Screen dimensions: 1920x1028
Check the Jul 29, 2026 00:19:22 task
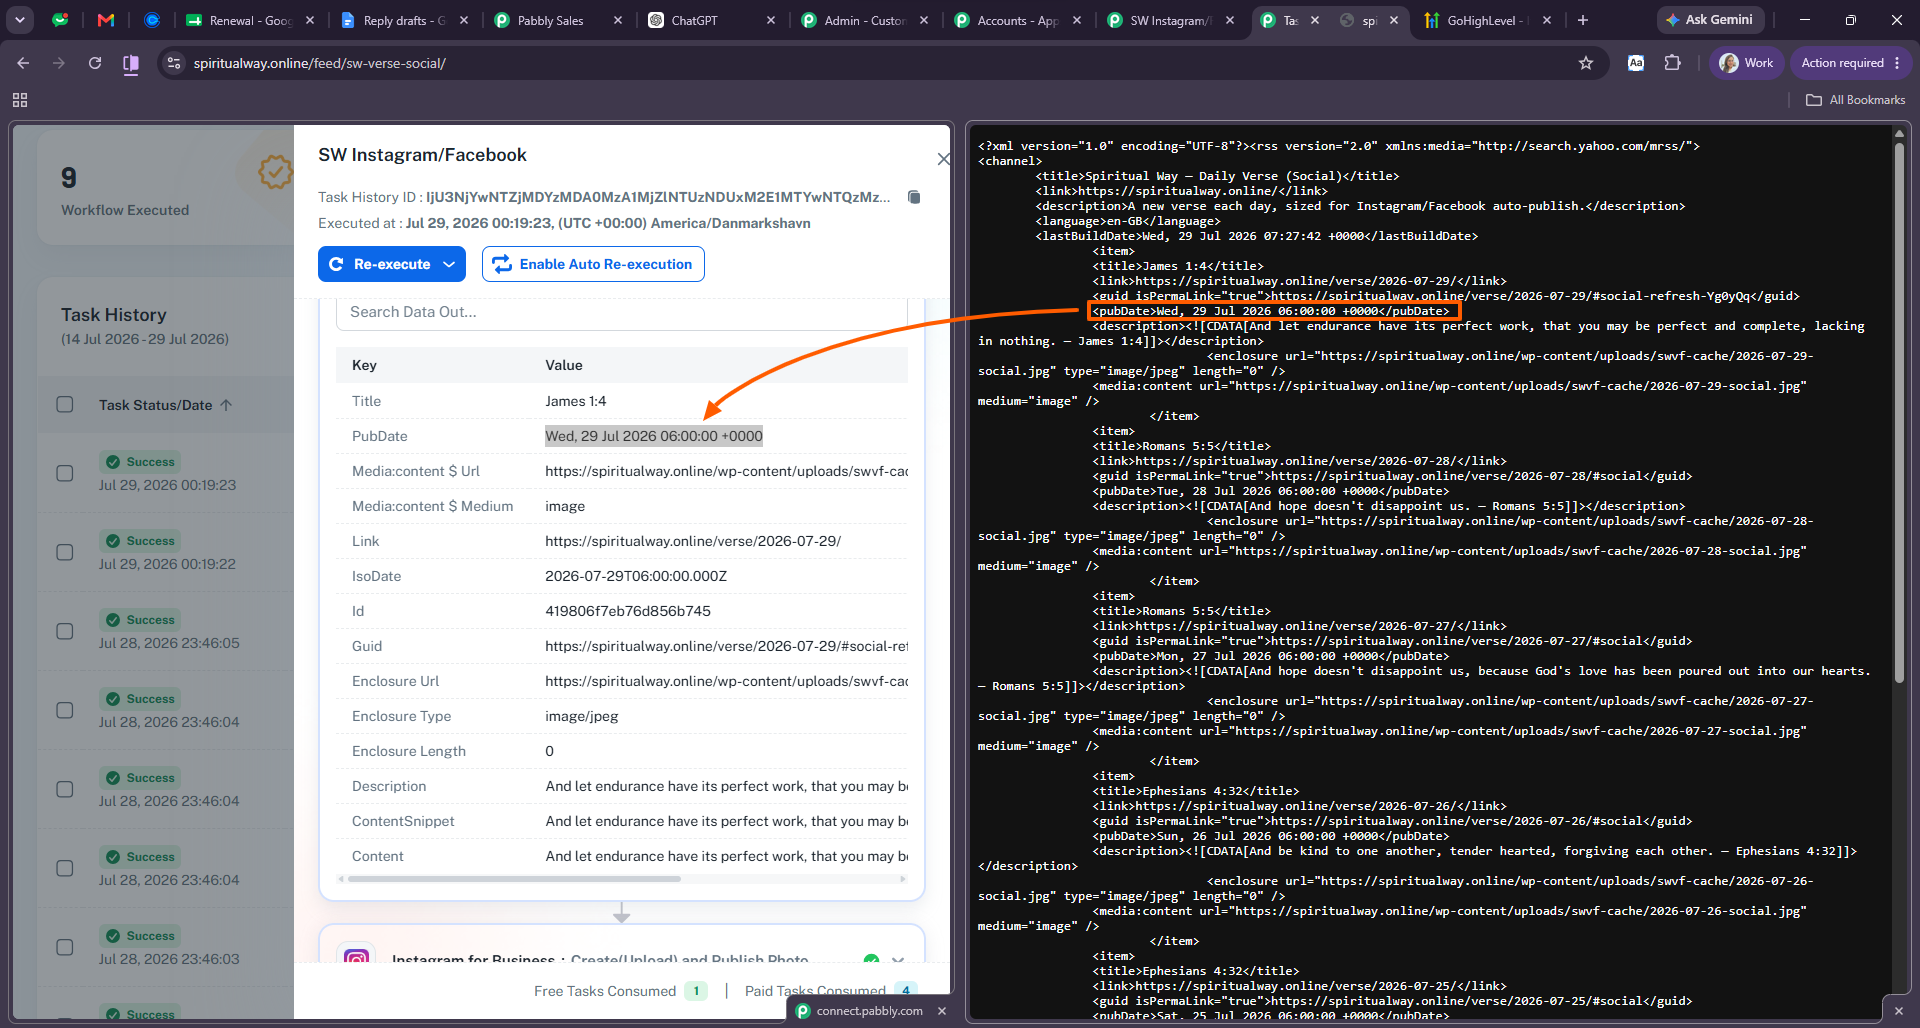point(65,552)
